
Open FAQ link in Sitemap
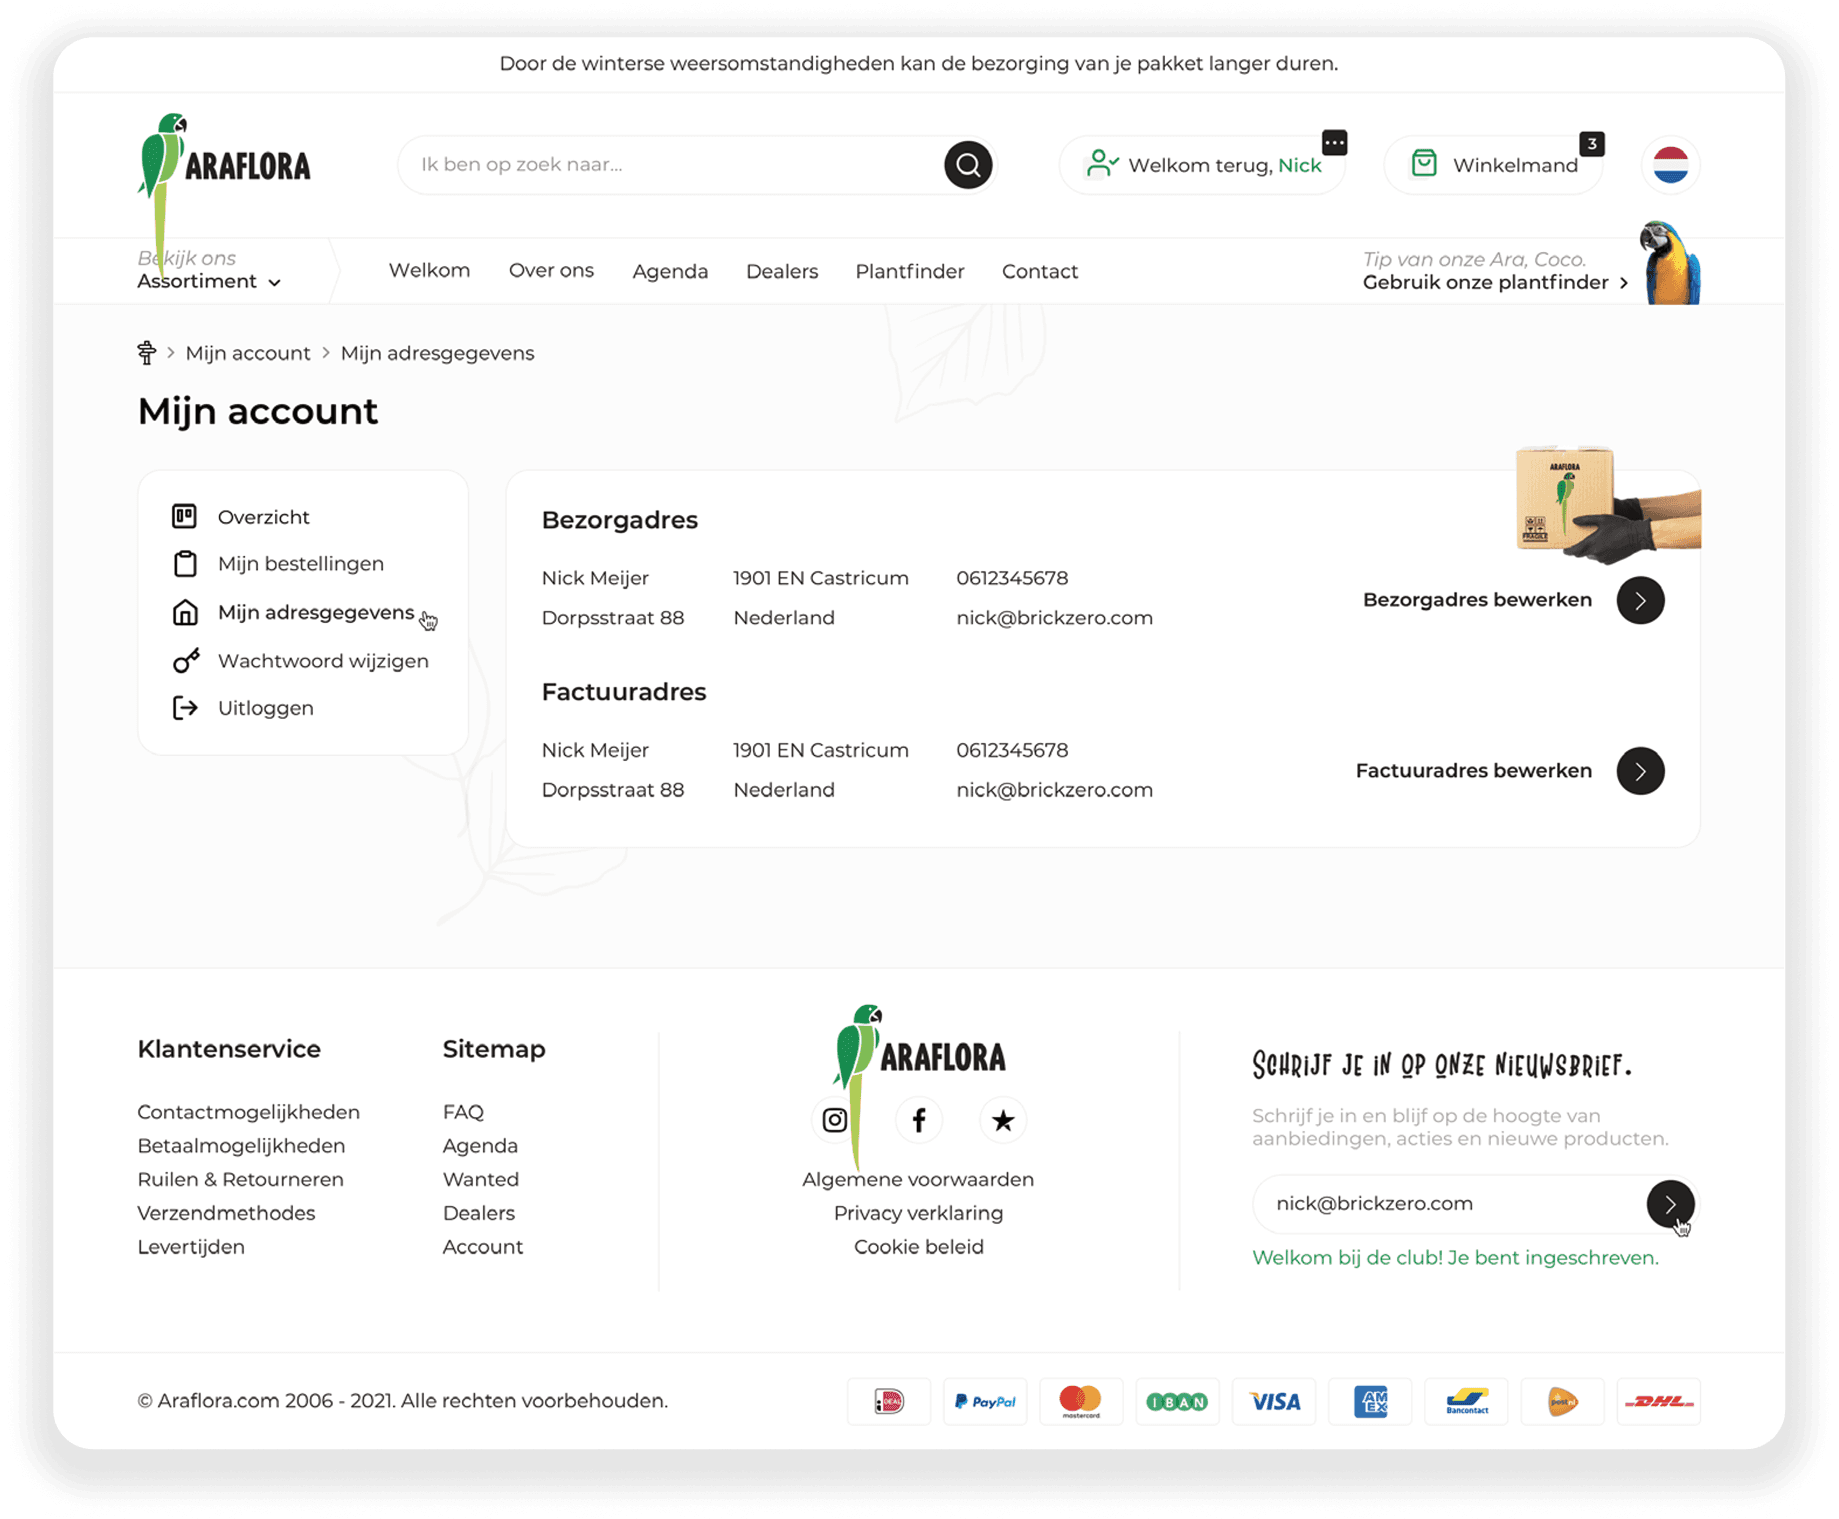(x=463, y=1113)
